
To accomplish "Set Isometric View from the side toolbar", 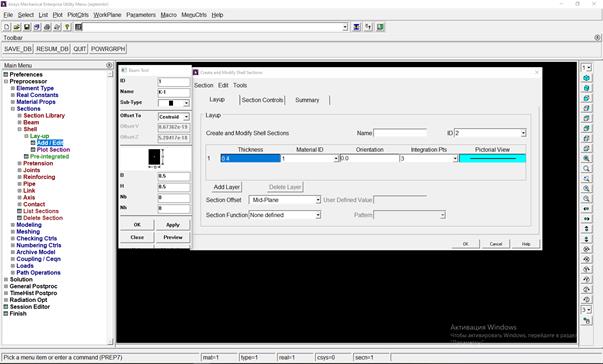I will [586, 78].
